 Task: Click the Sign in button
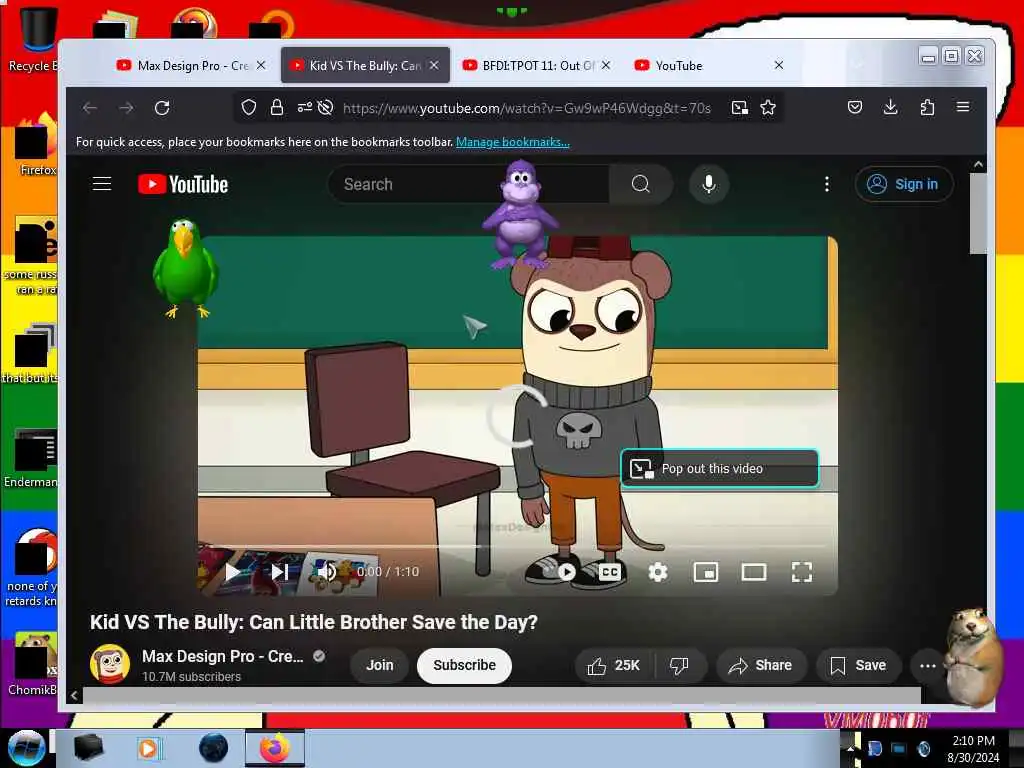pyautogui.click(x=904, y=184)
